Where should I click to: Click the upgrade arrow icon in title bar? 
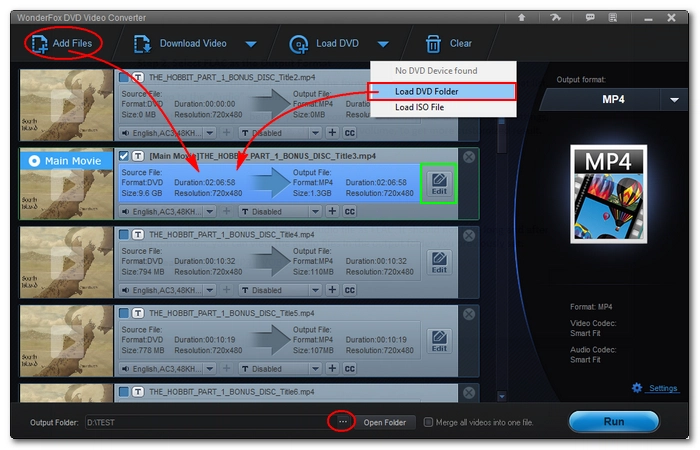pos(521,17)
